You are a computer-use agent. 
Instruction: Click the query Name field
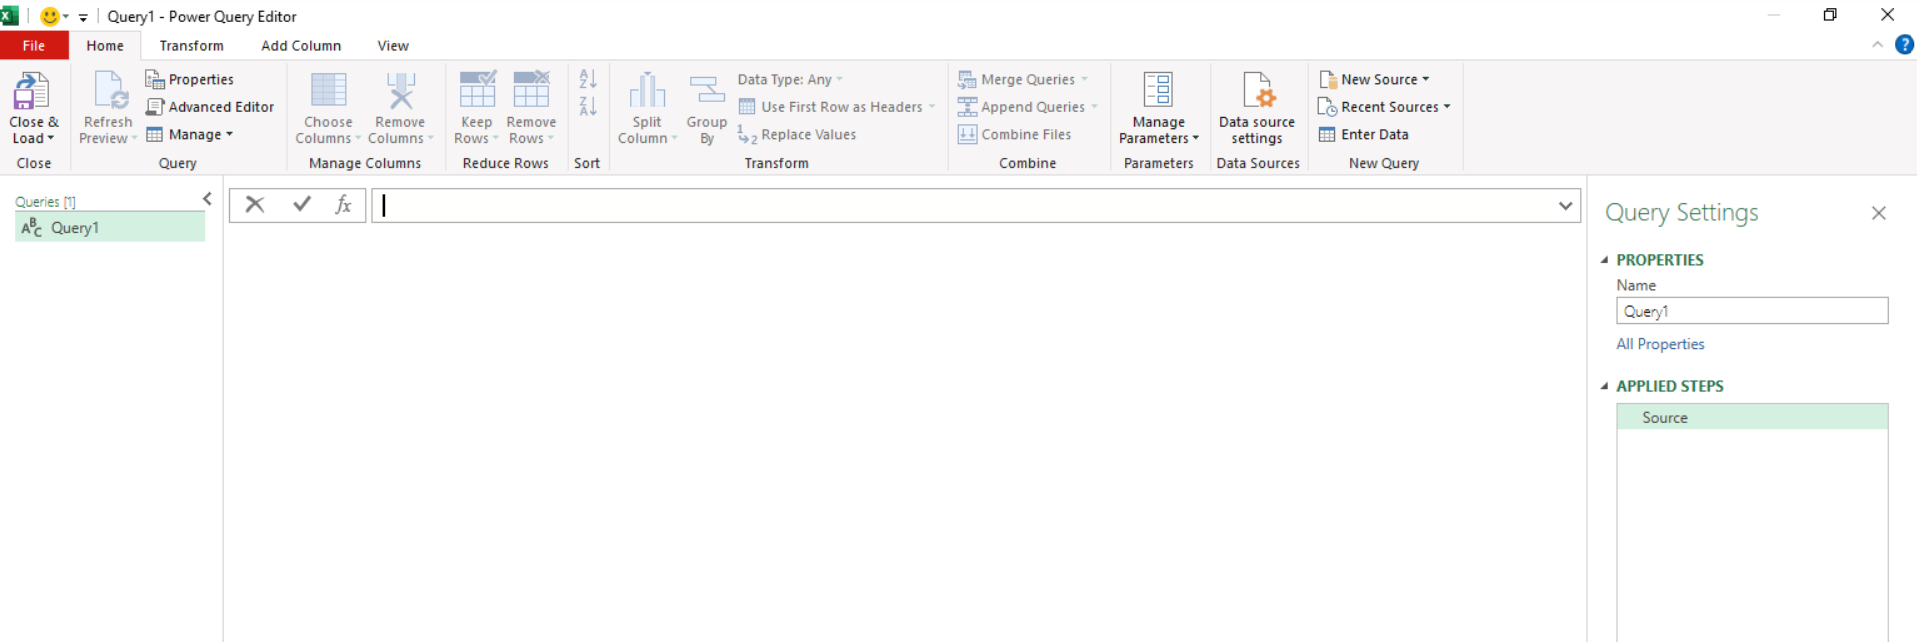[x=1752, y=311]
